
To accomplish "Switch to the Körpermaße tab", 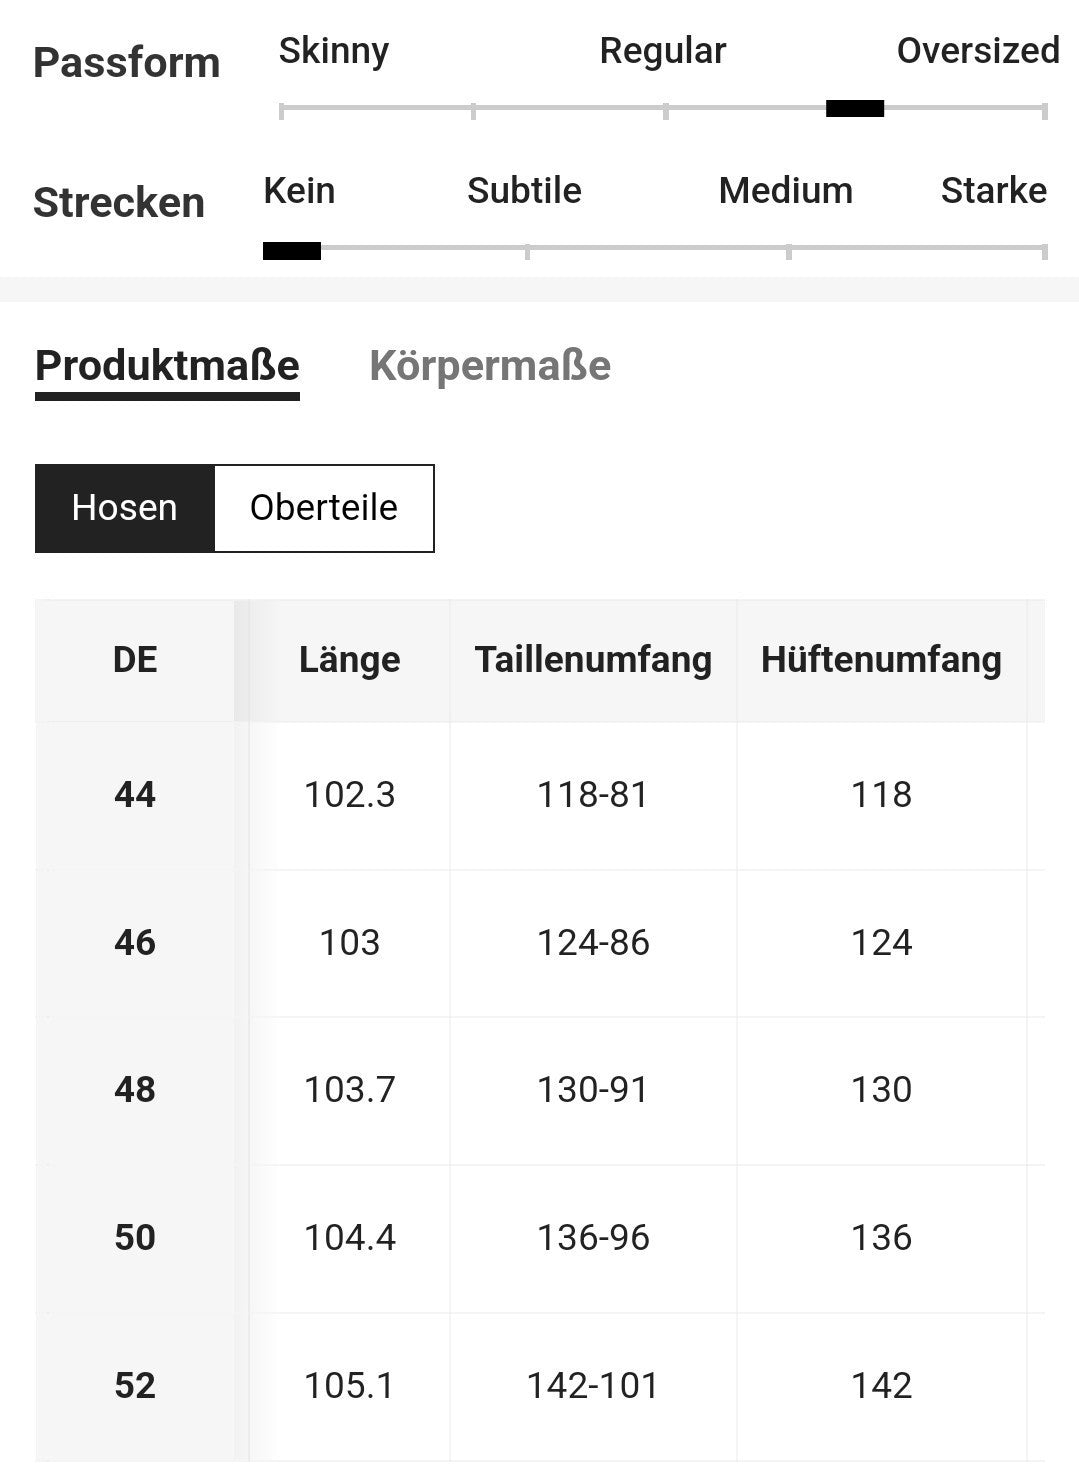I will tap(490, 366).
